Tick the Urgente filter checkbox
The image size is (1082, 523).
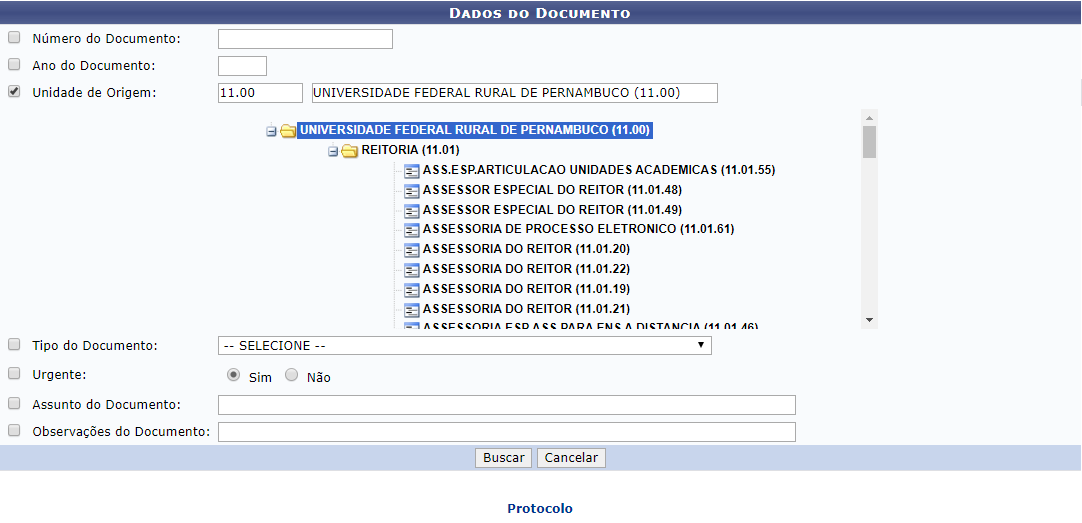(14, 373)
